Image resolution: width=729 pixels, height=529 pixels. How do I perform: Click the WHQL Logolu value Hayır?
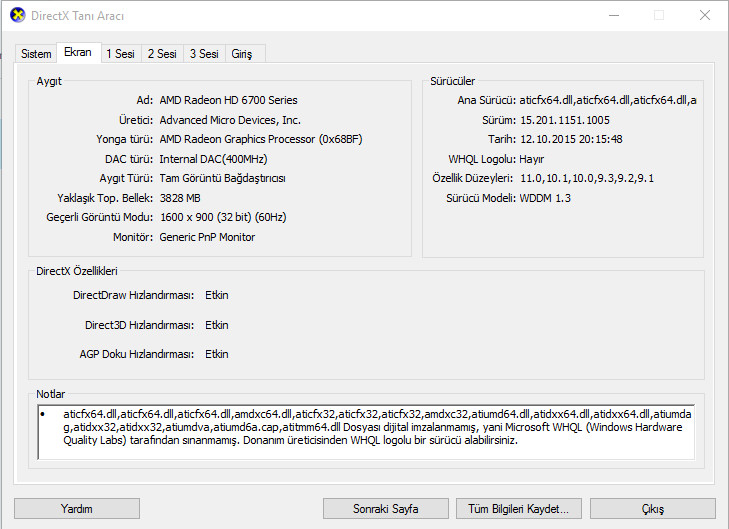tap(531, 159)
